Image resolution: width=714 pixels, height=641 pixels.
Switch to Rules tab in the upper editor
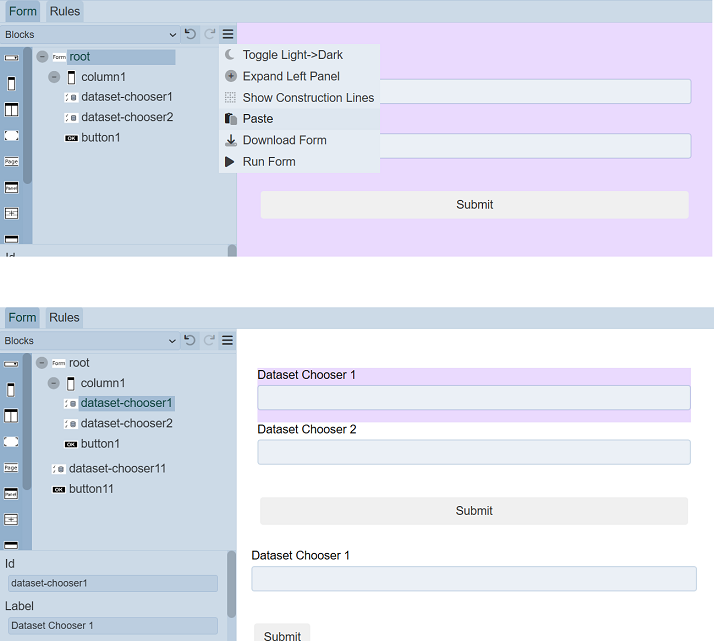tap(65, 12)
